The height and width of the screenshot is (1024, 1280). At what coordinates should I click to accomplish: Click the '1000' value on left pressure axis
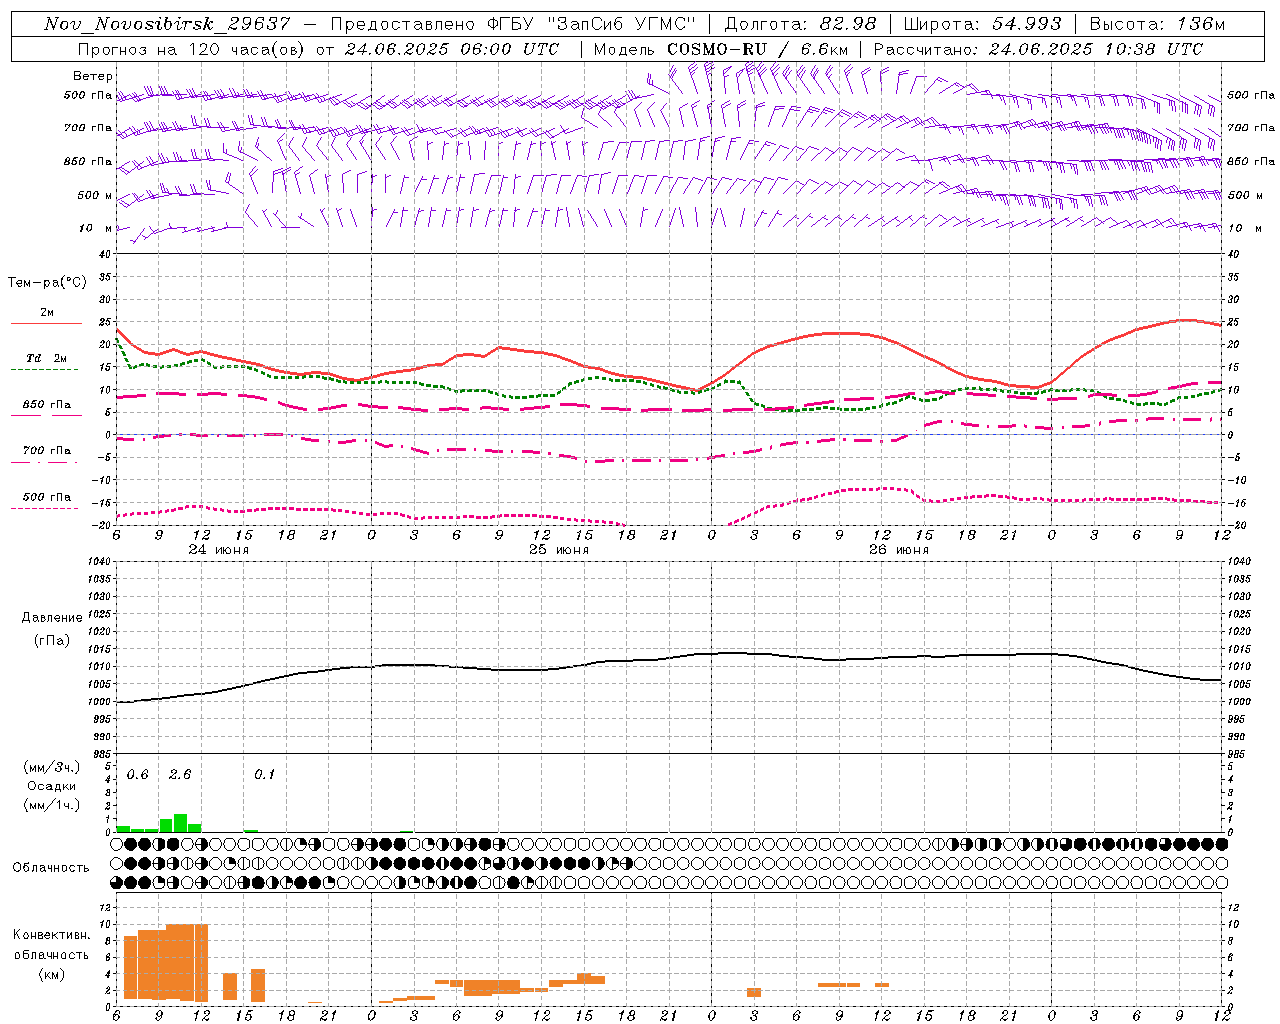98,701
